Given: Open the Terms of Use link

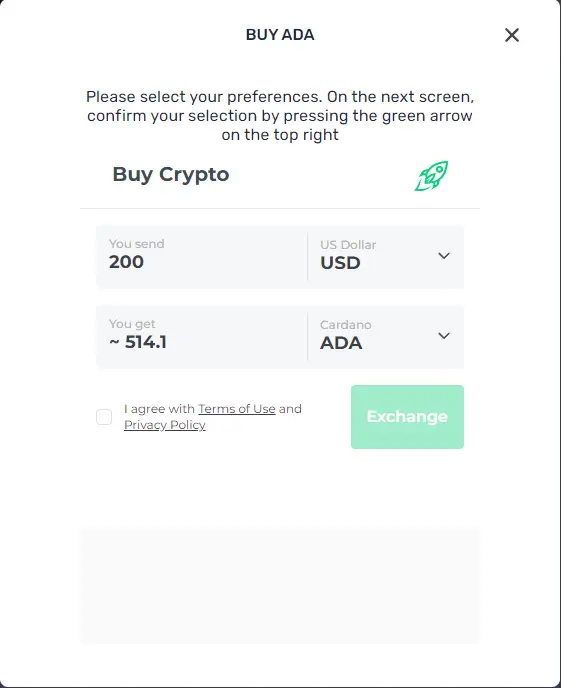Looking at the screenshot, I should pyautogui.click(x=237, y=409).
